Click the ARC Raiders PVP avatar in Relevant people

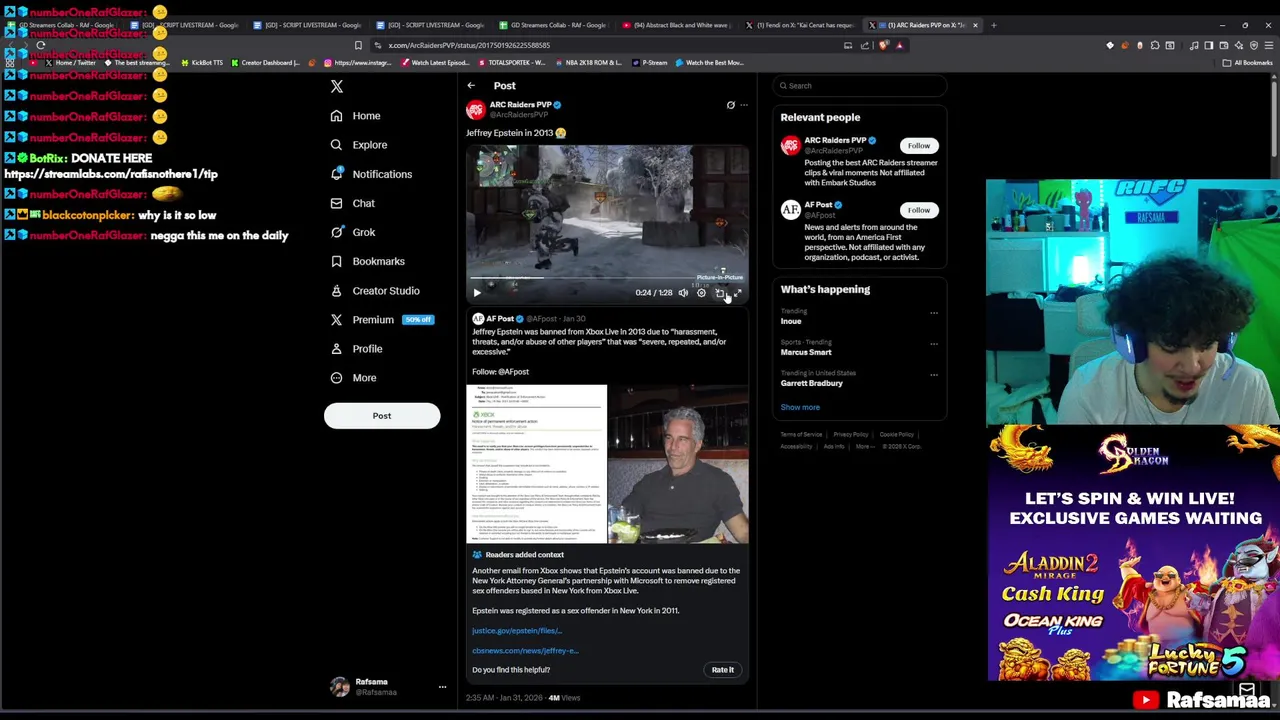pos(790,148)
